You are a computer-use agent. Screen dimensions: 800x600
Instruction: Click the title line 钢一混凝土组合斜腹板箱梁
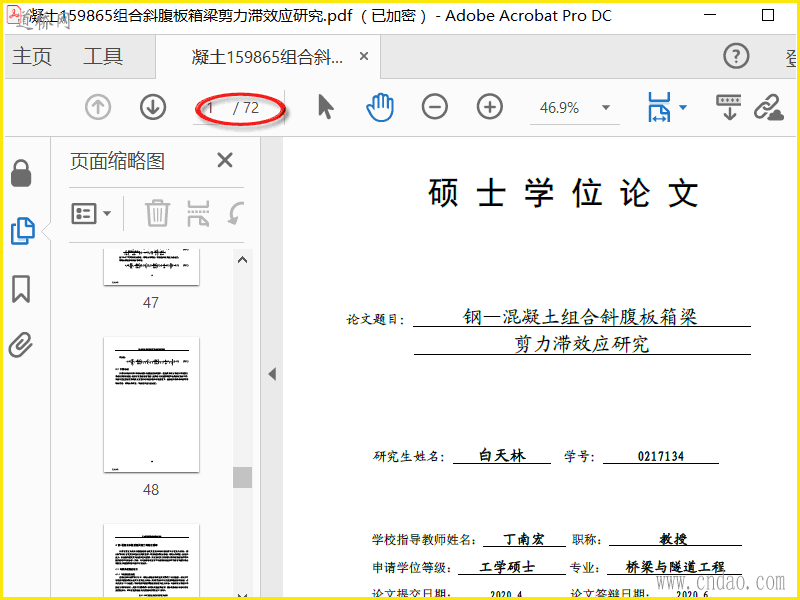pyautogui.click(x=580, y=317)
